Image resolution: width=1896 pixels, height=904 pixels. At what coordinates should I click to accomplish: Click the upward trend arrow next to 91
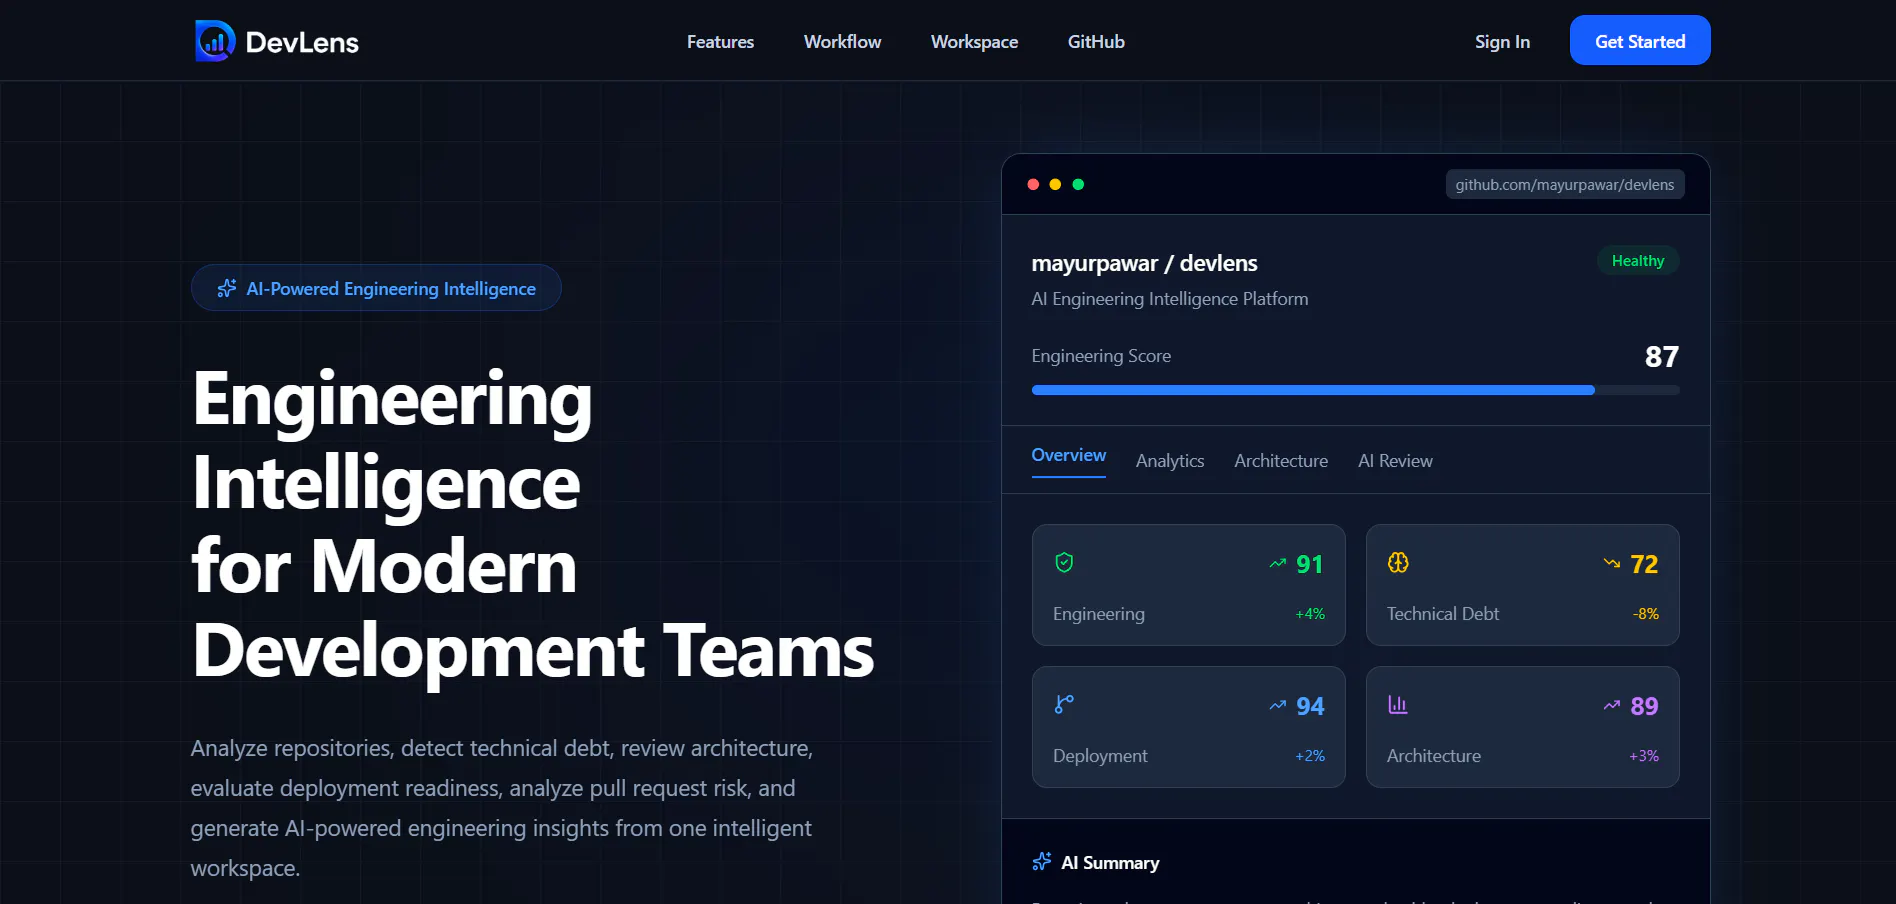[x=1278, y=564]
